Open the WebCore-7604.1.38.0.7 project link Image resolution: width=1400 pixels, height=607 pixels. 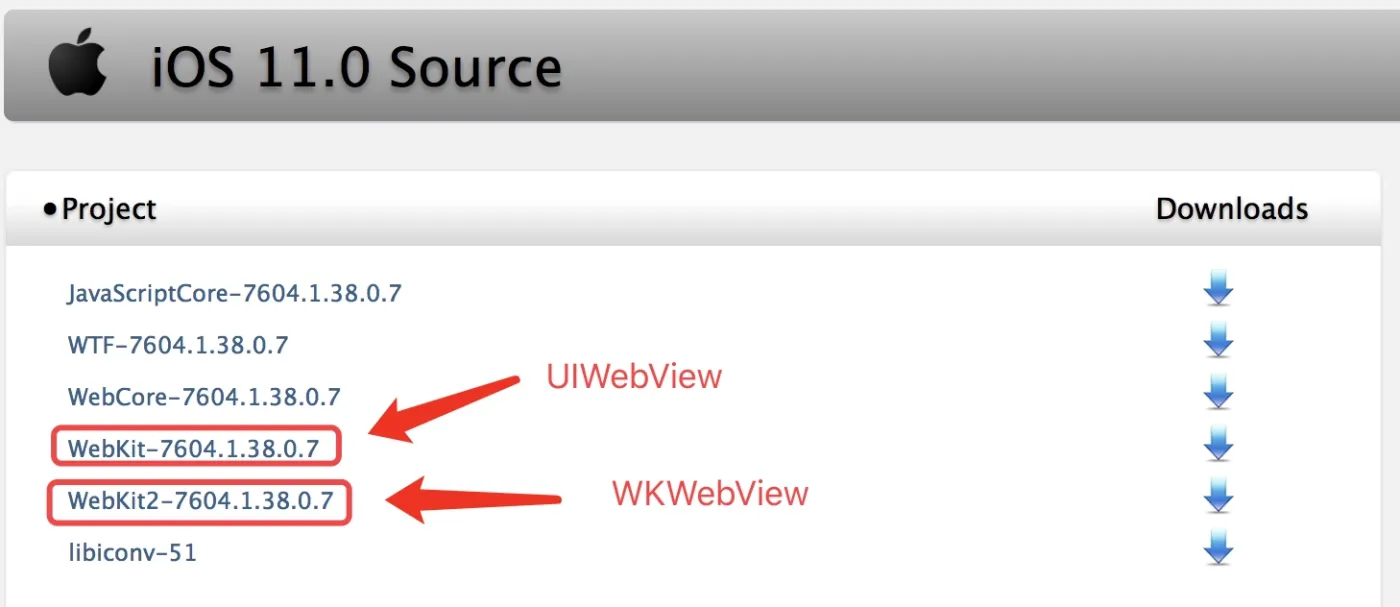click(x=204, y=397)
